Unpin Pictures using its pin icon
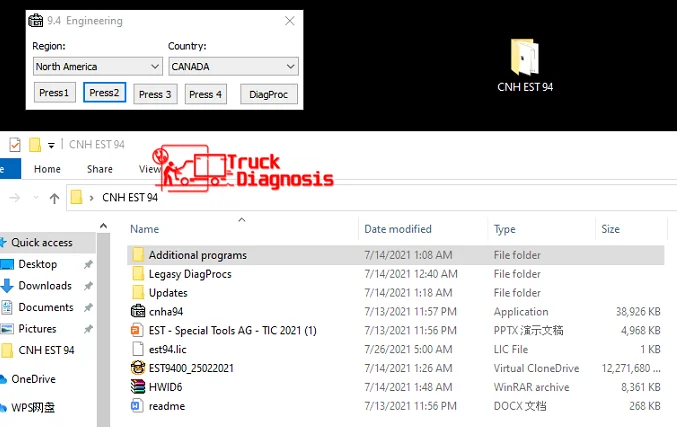The height and width of the screenshot is (427, 677). click(89, 329)
